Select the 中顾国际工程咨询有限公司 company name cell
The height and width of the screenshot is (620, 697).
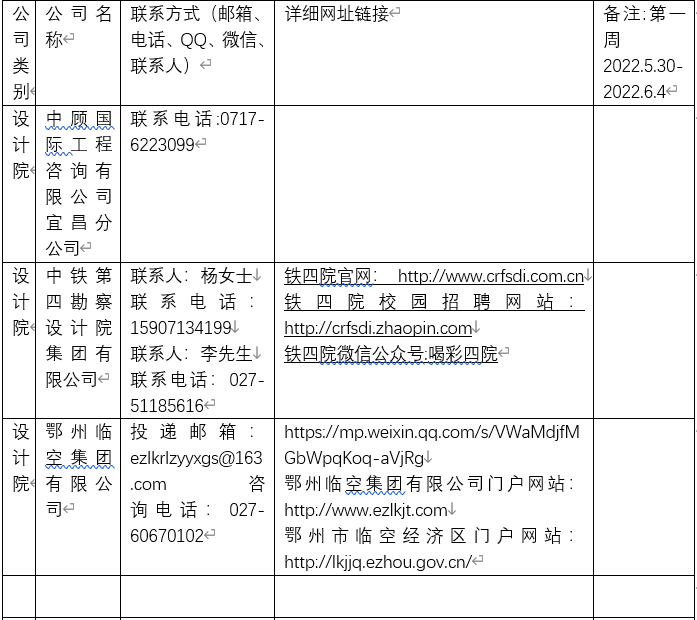point(78,183)
